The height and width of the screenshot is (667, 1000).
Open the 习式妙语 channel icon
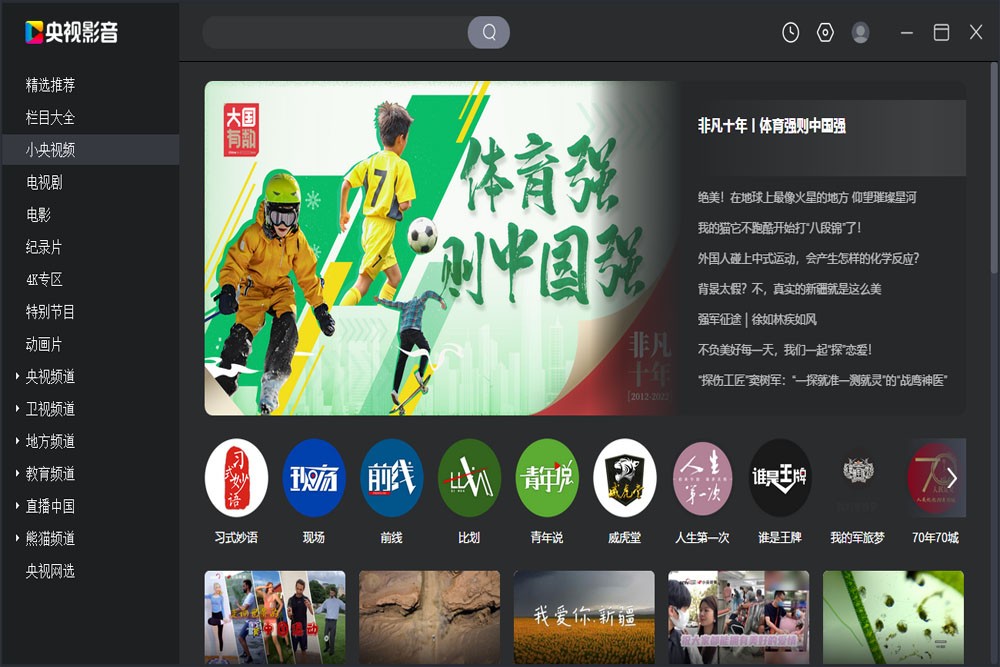[236, 478]
